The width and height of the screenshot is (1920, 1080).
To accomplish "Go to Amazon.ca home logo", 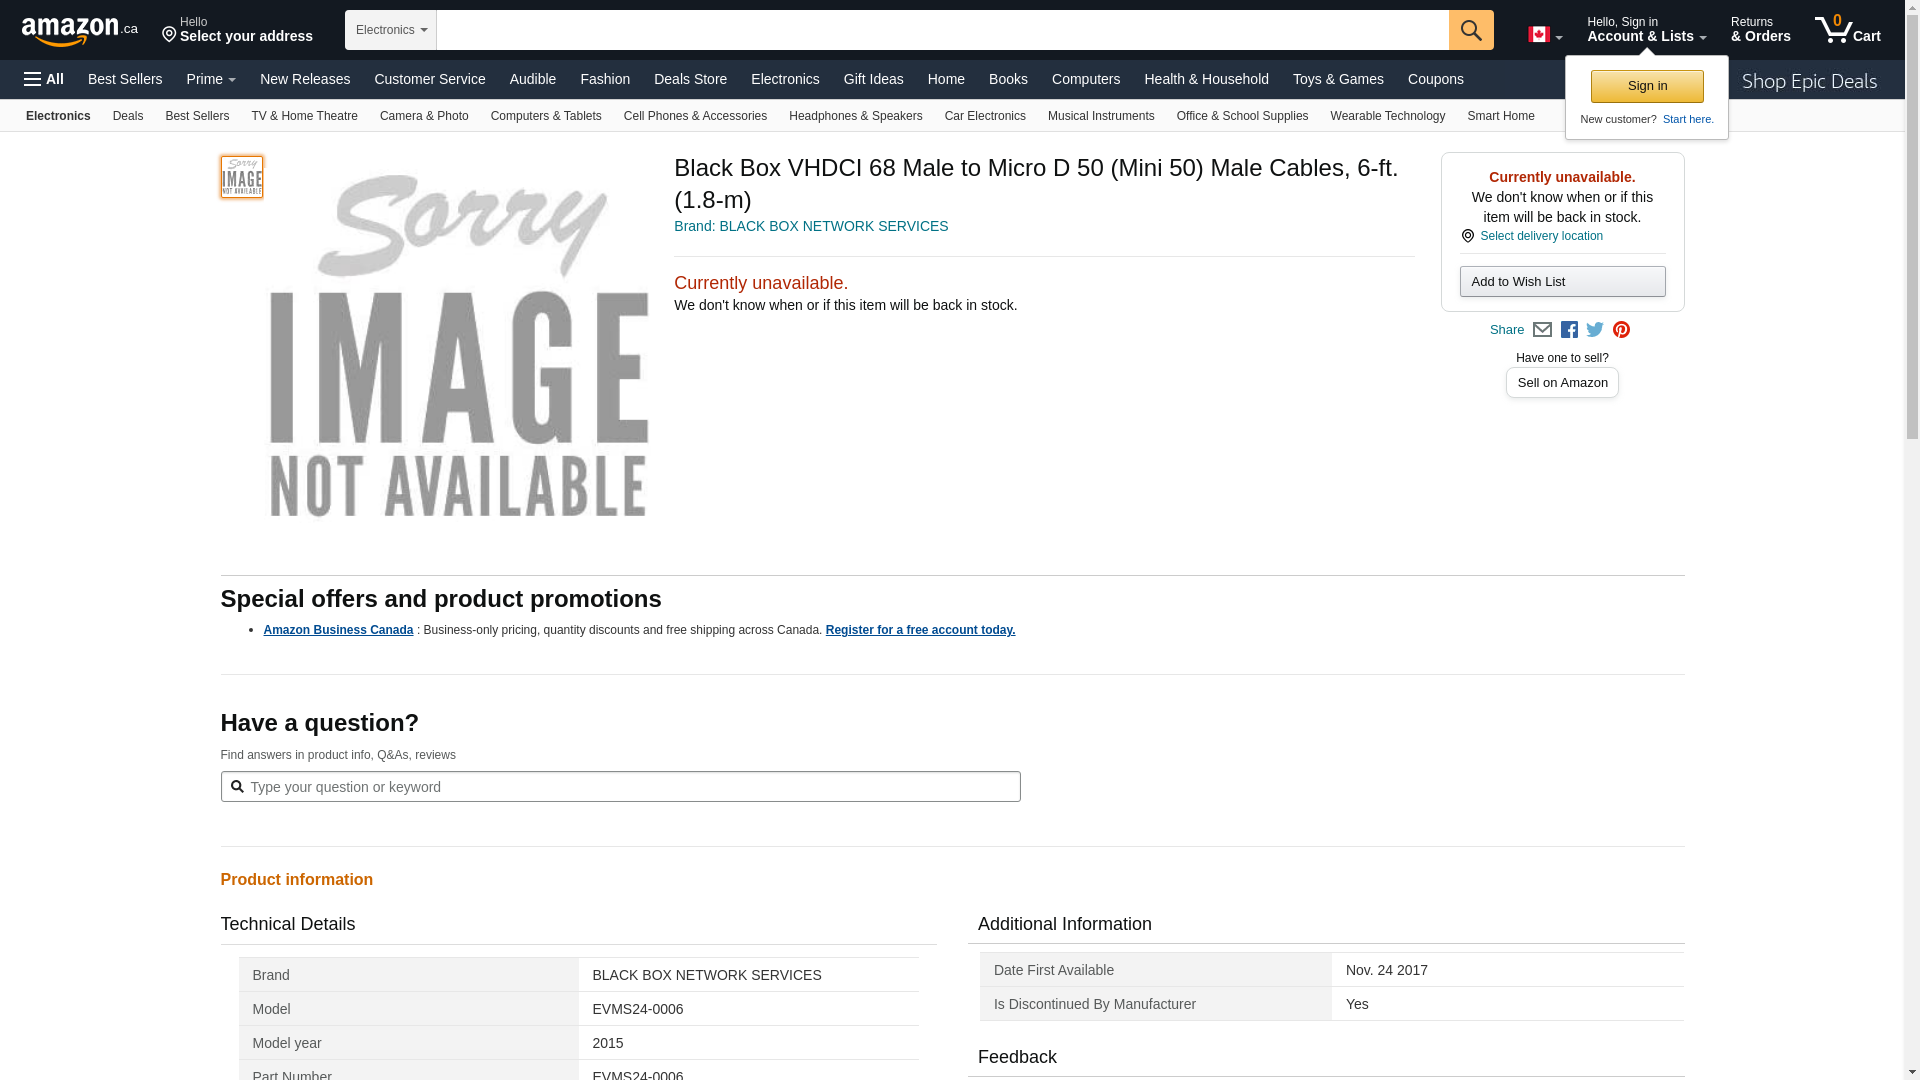I will point(80,31).
